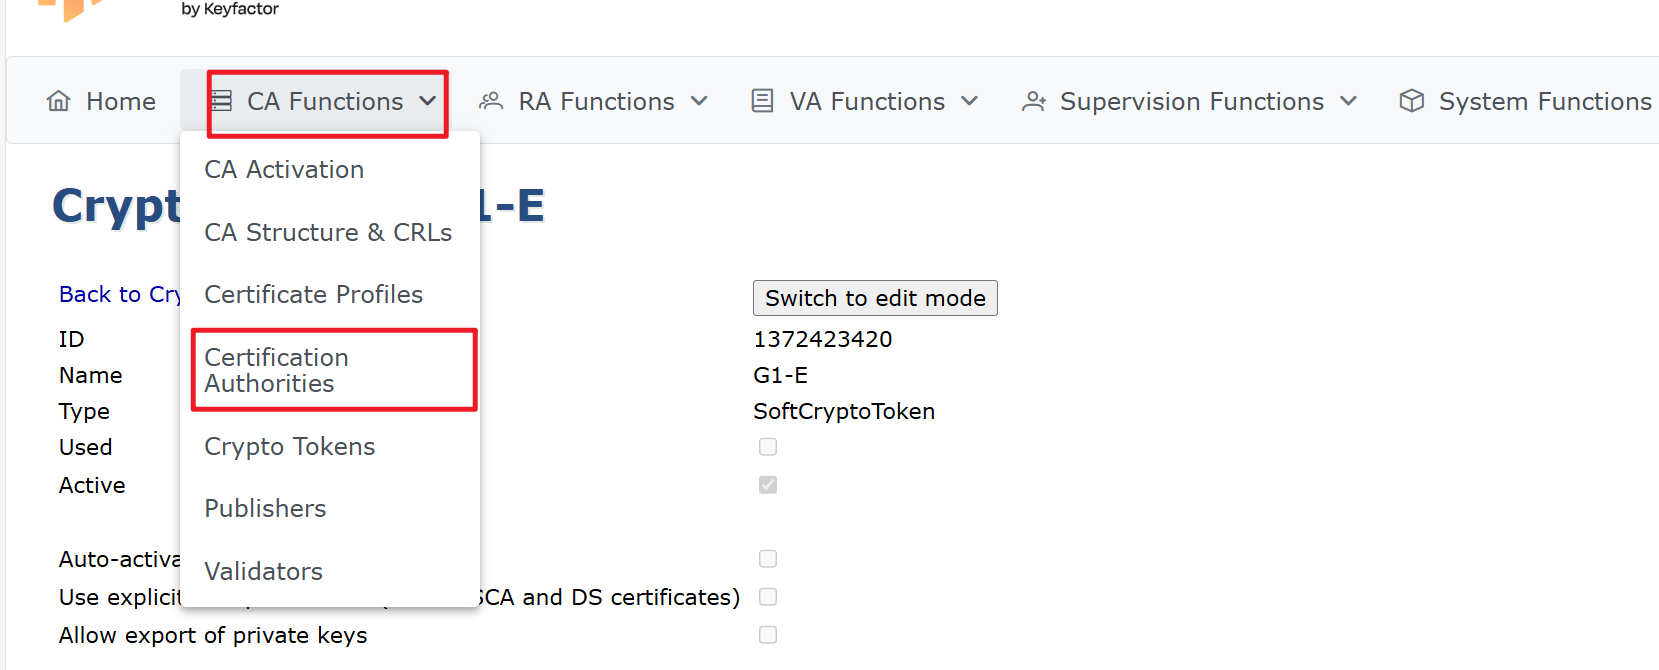Viewport: 1659px width, 670px height.
Task: Toggle the Auto-activation checkbox
Action: pos(768,559)
